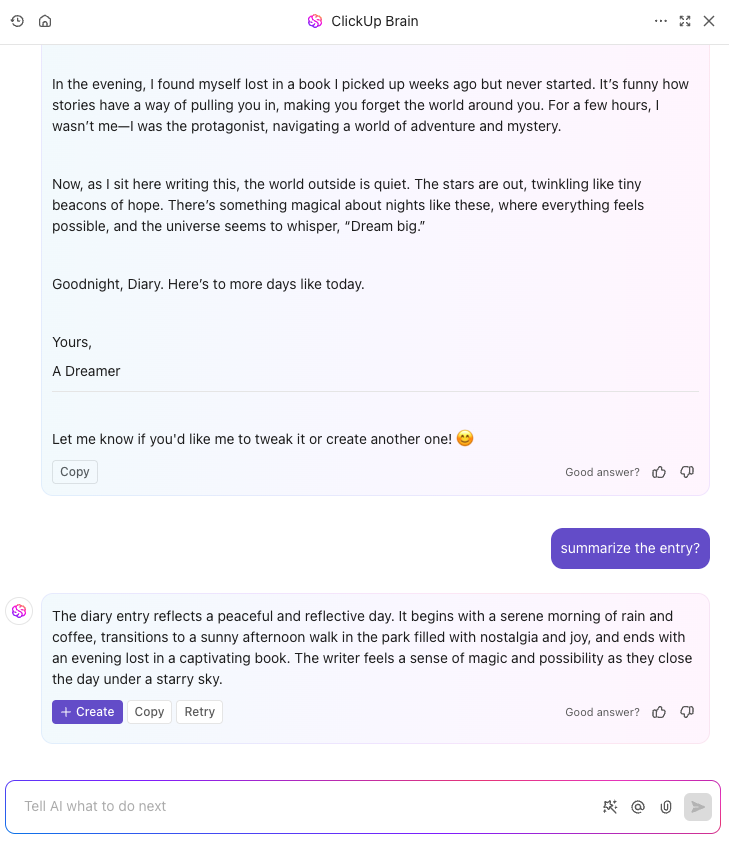Copy the summary response
Screen dimensions: 729x845
pos(149,712)
